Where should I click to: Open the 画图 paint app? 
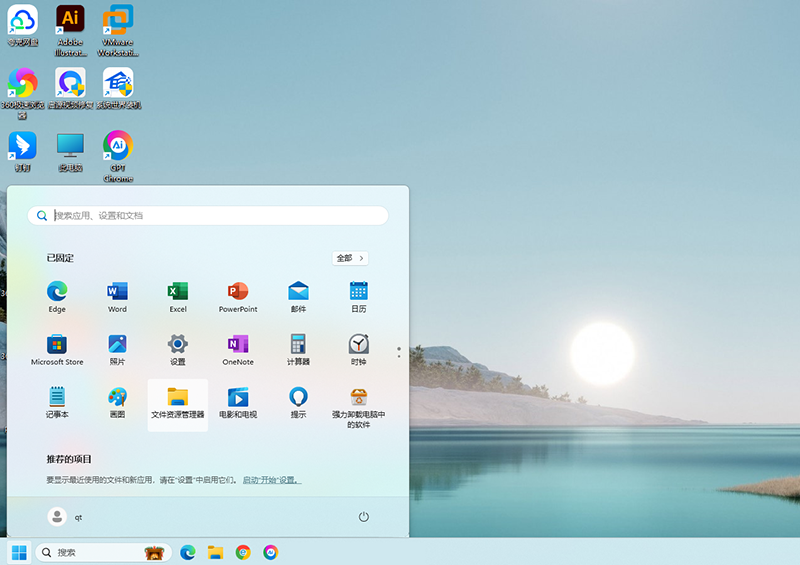tap(117, 403)
